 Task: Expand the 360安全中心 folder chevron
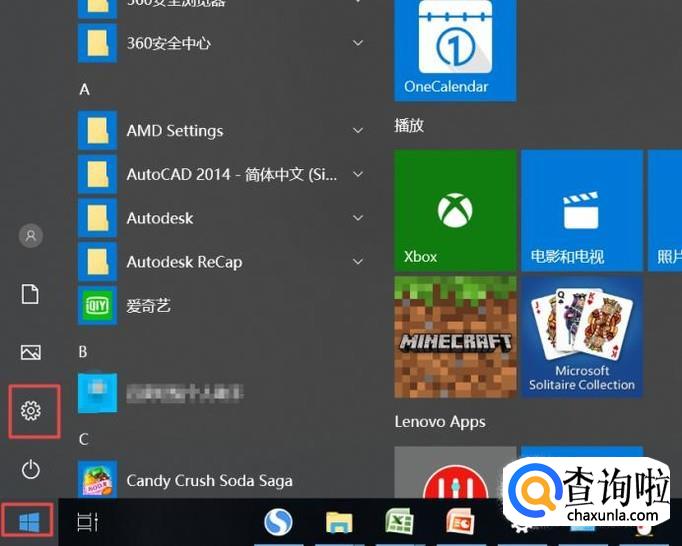[358, 43]
